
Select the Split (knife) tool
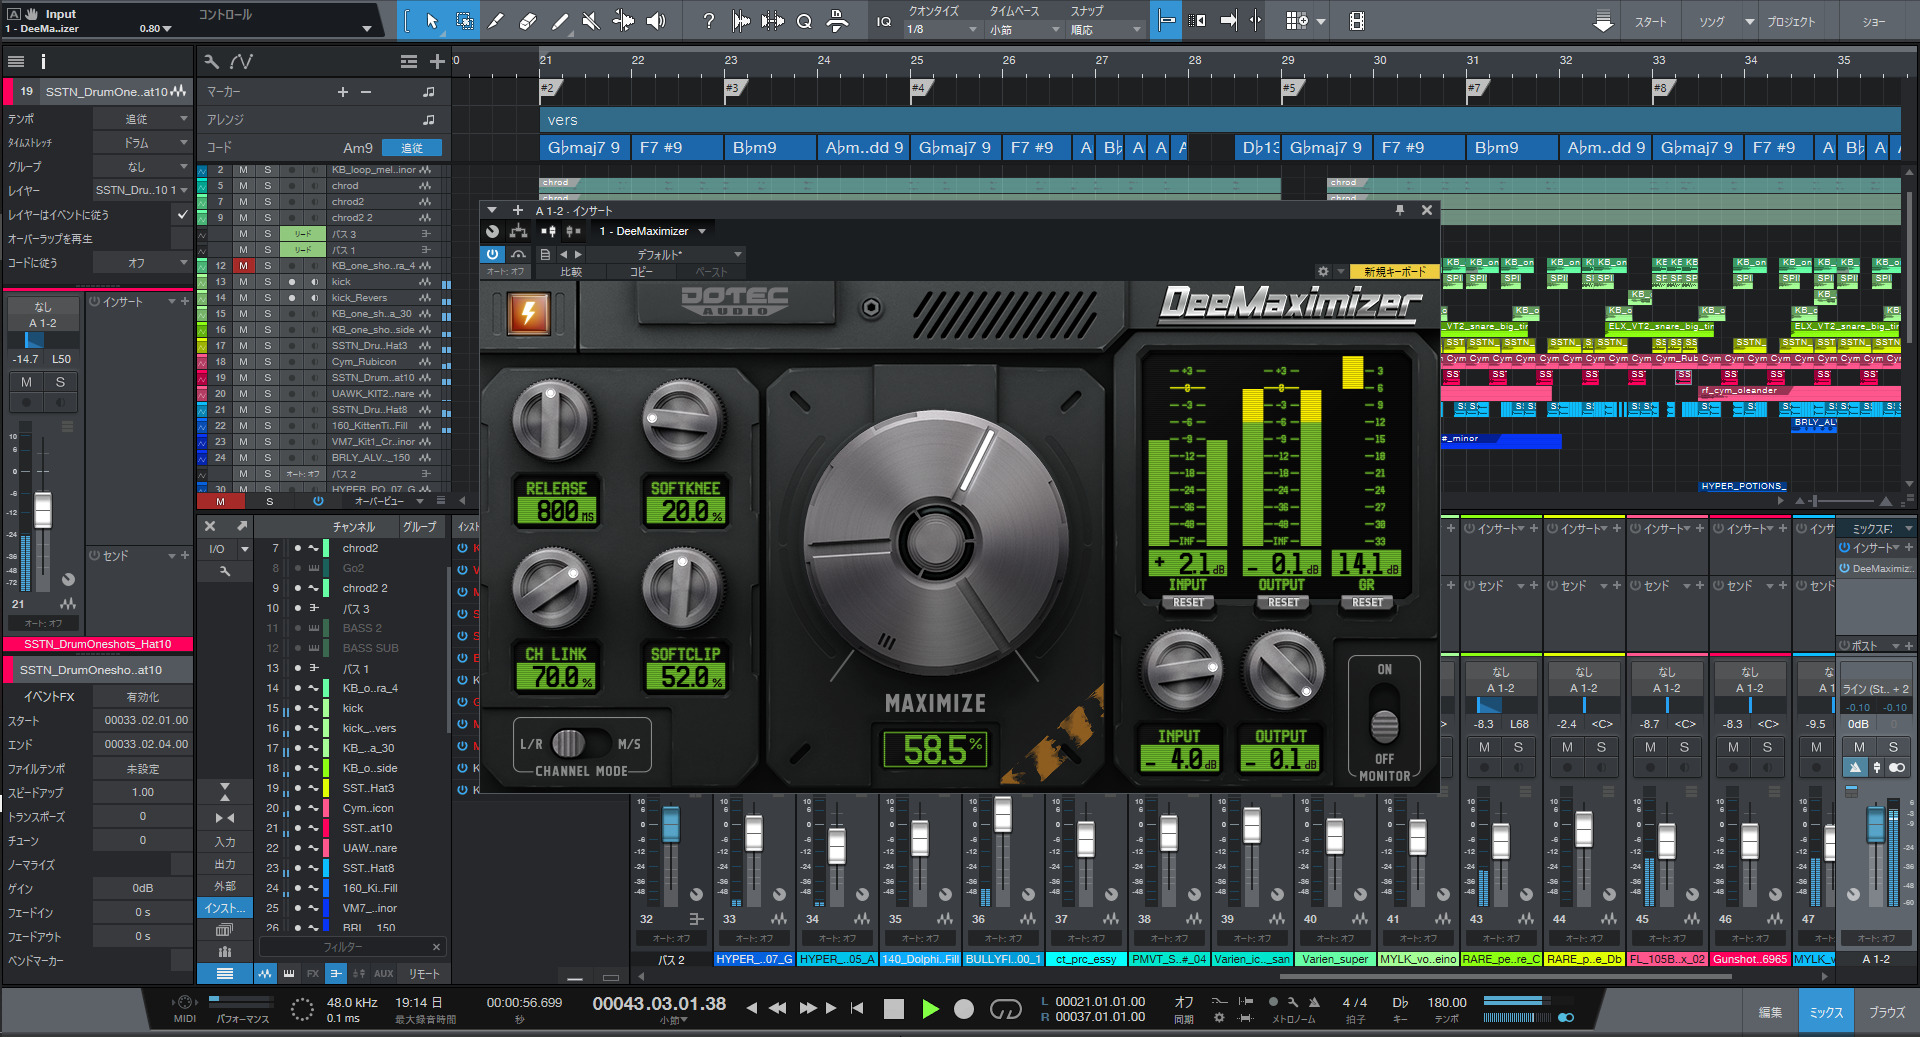pyautogui.click(x=497, y=21)
